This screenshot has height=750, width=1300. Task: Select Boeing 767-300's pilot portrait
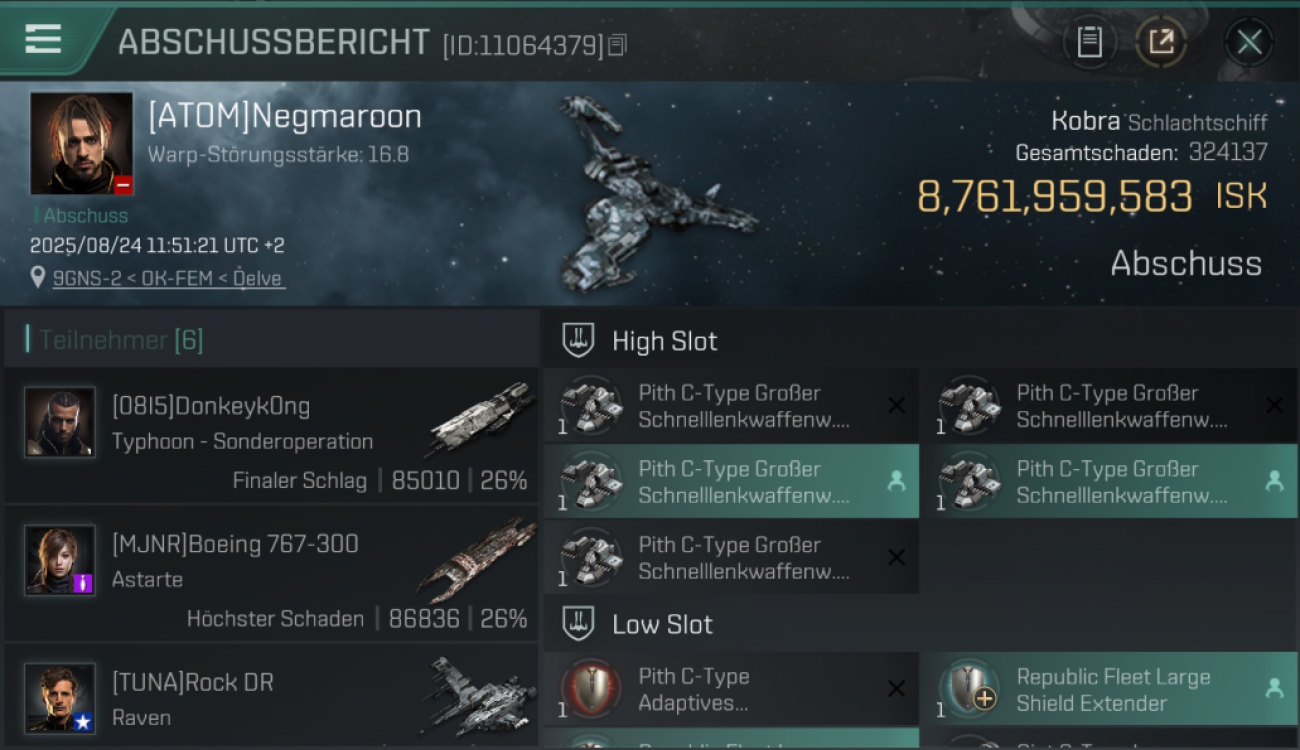pos(60,561)
